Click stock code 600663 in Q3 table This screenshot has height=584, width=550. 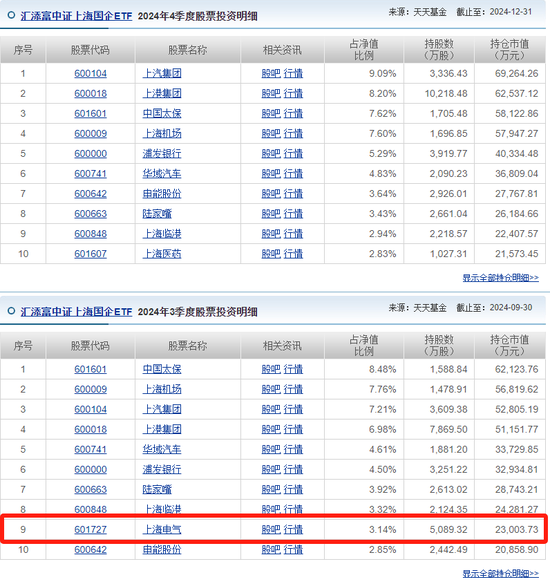click(90, 490)
